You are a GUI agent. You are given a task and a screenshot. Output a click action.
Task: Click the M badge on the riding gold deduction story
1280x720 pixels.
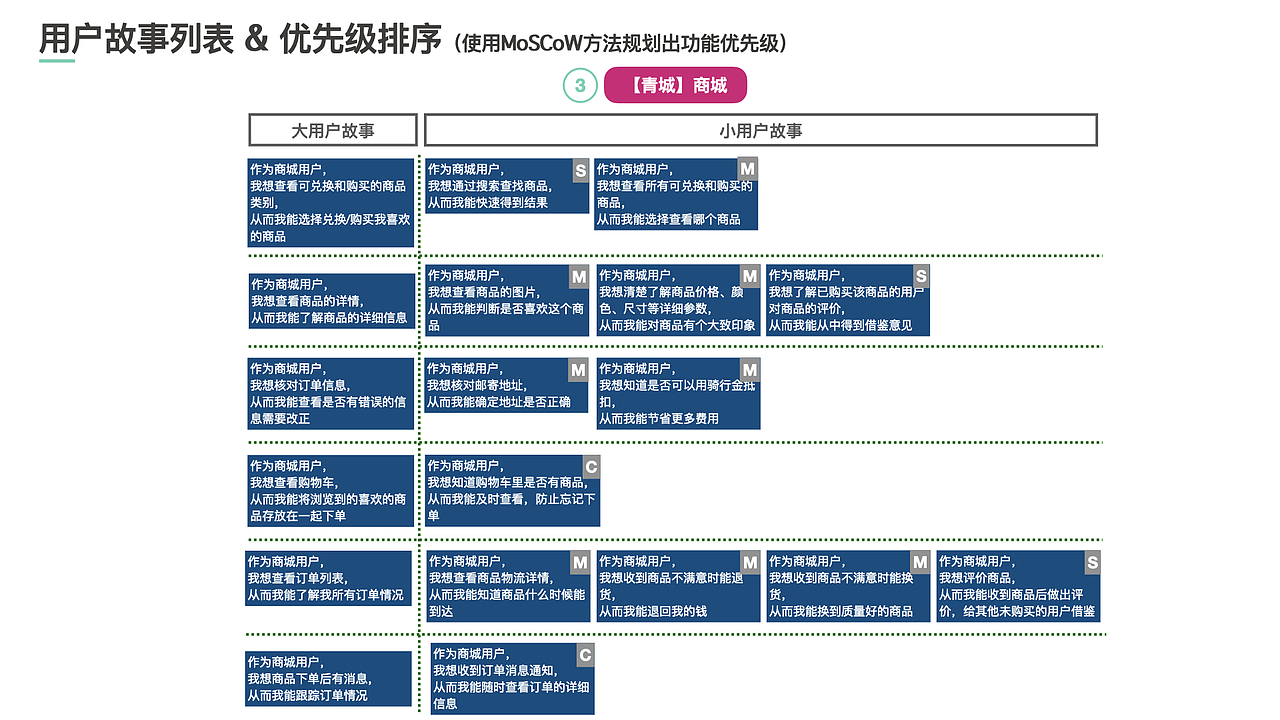tap(747, 369)
